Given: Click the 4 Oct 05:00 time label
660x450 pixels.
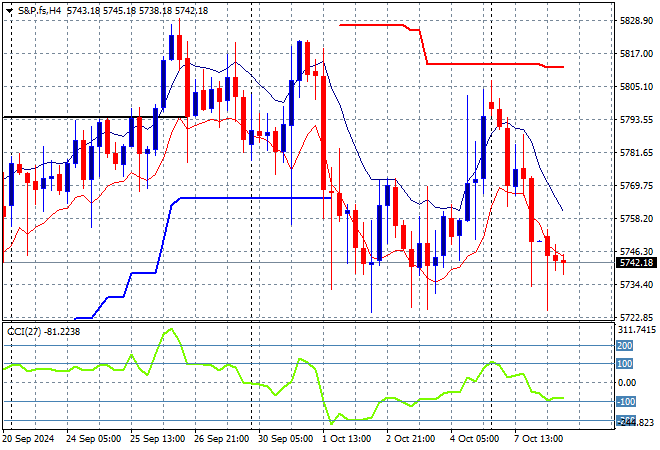Looking at the screenshot, I should click(x=474, y=439).
